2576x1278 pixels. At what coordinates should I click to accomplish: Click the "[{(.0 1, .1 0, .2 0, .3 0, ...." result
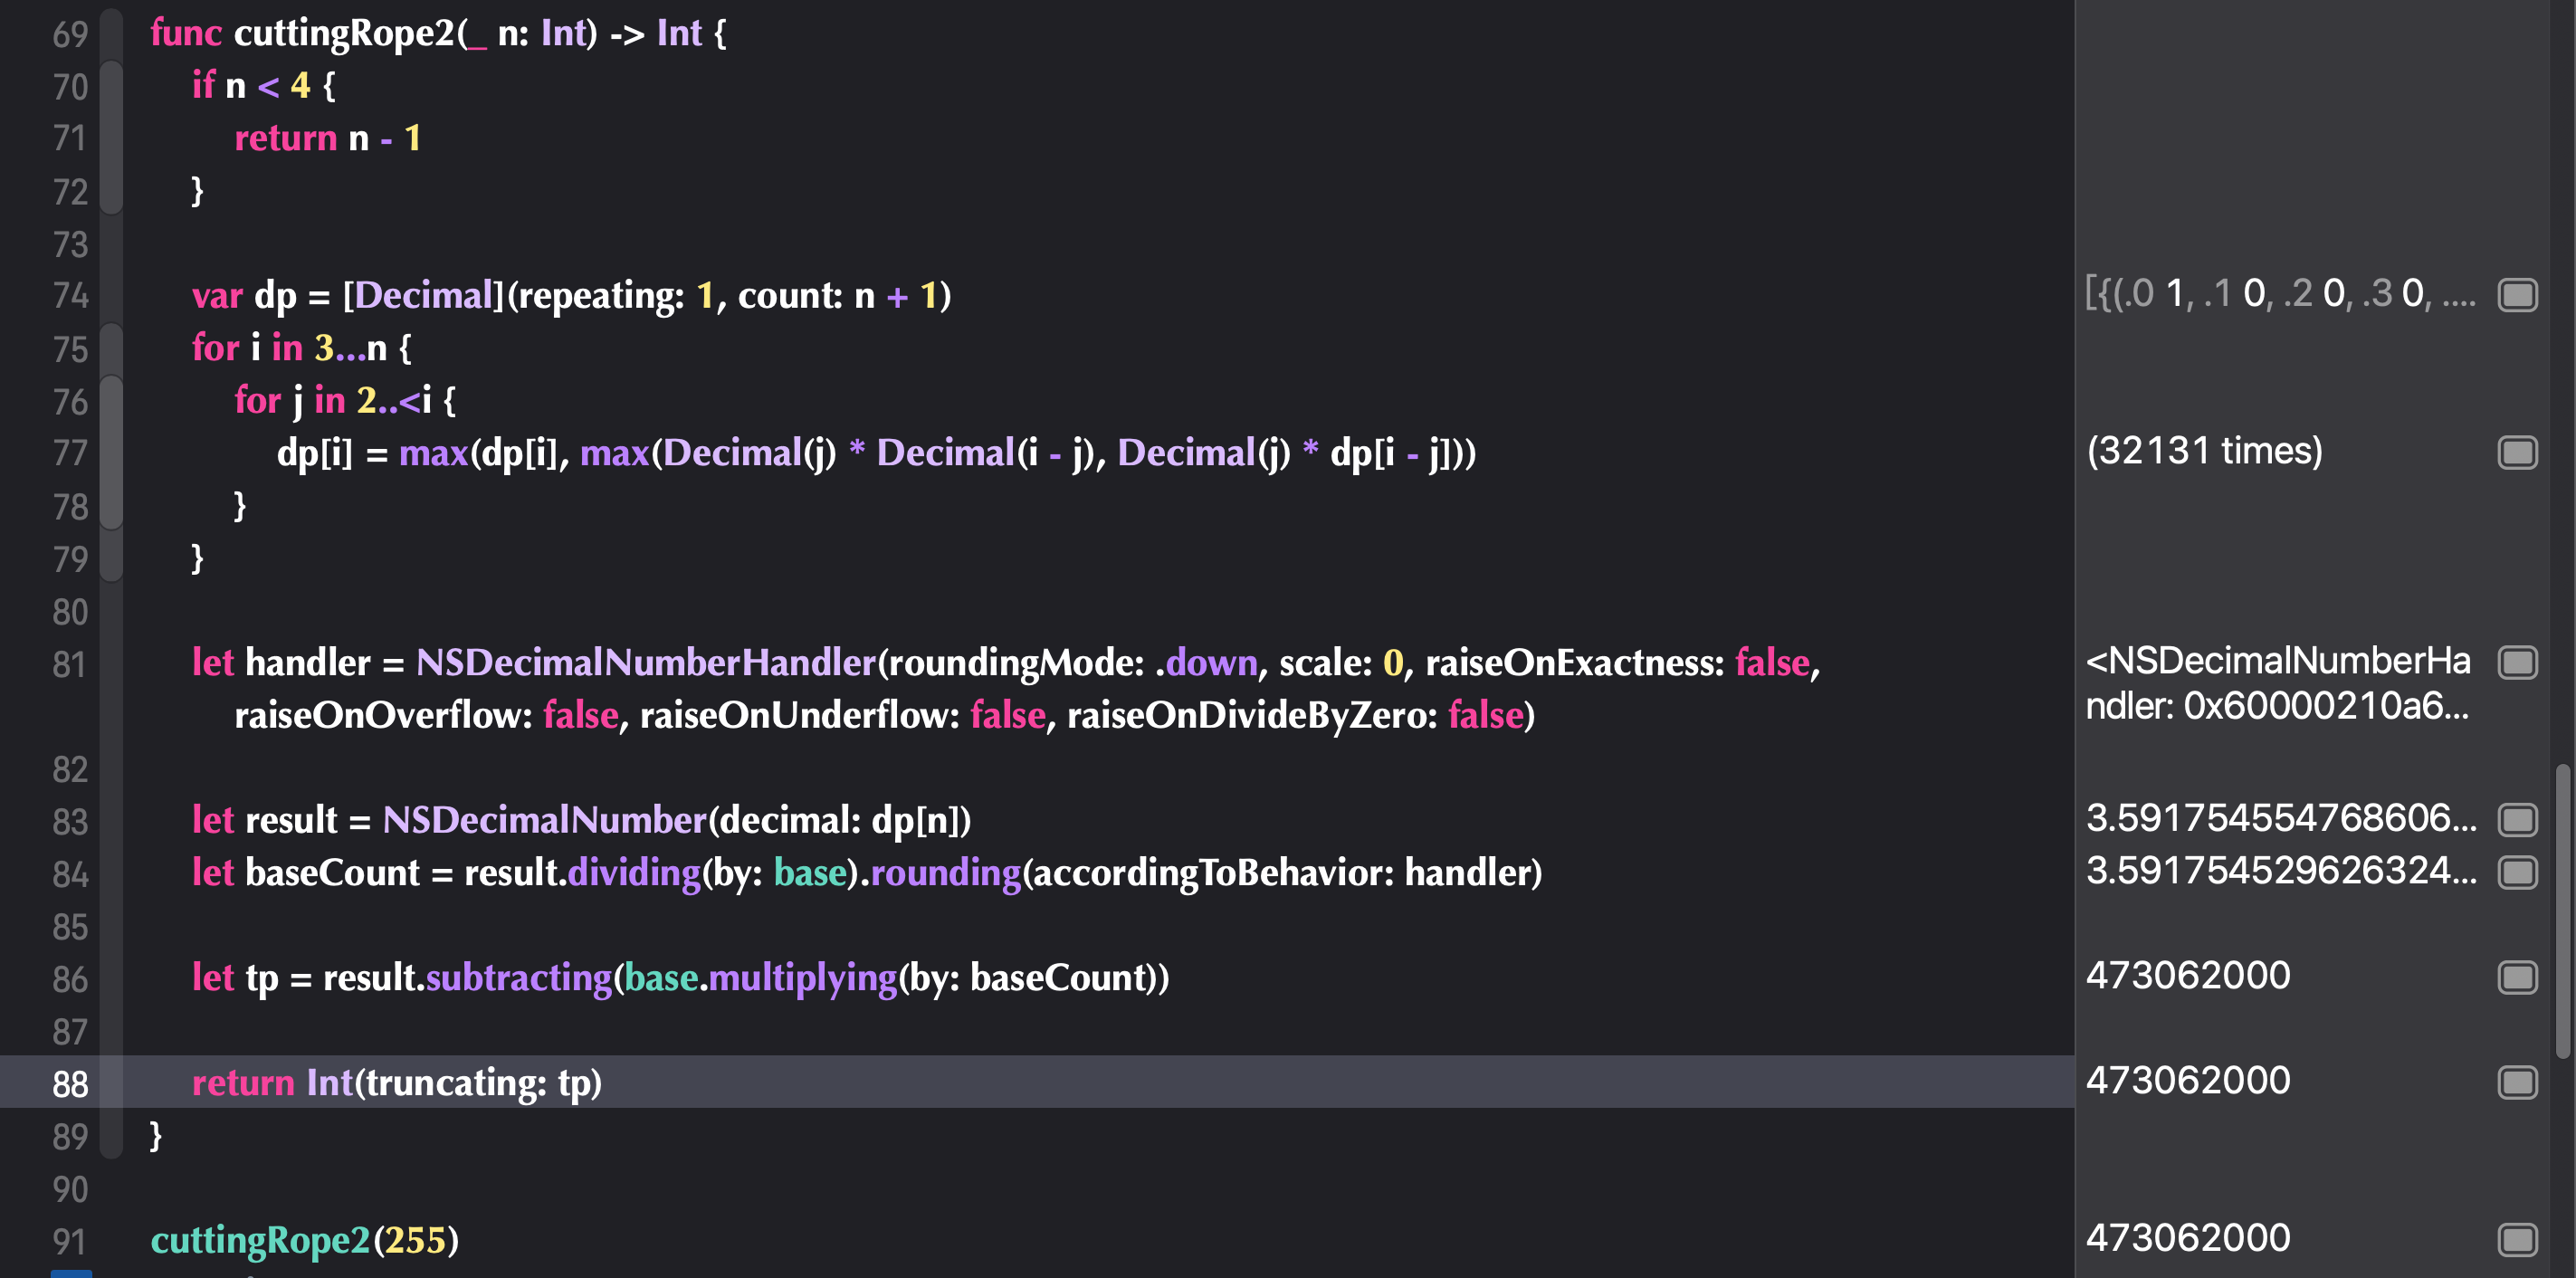[x=2280, y=294]
